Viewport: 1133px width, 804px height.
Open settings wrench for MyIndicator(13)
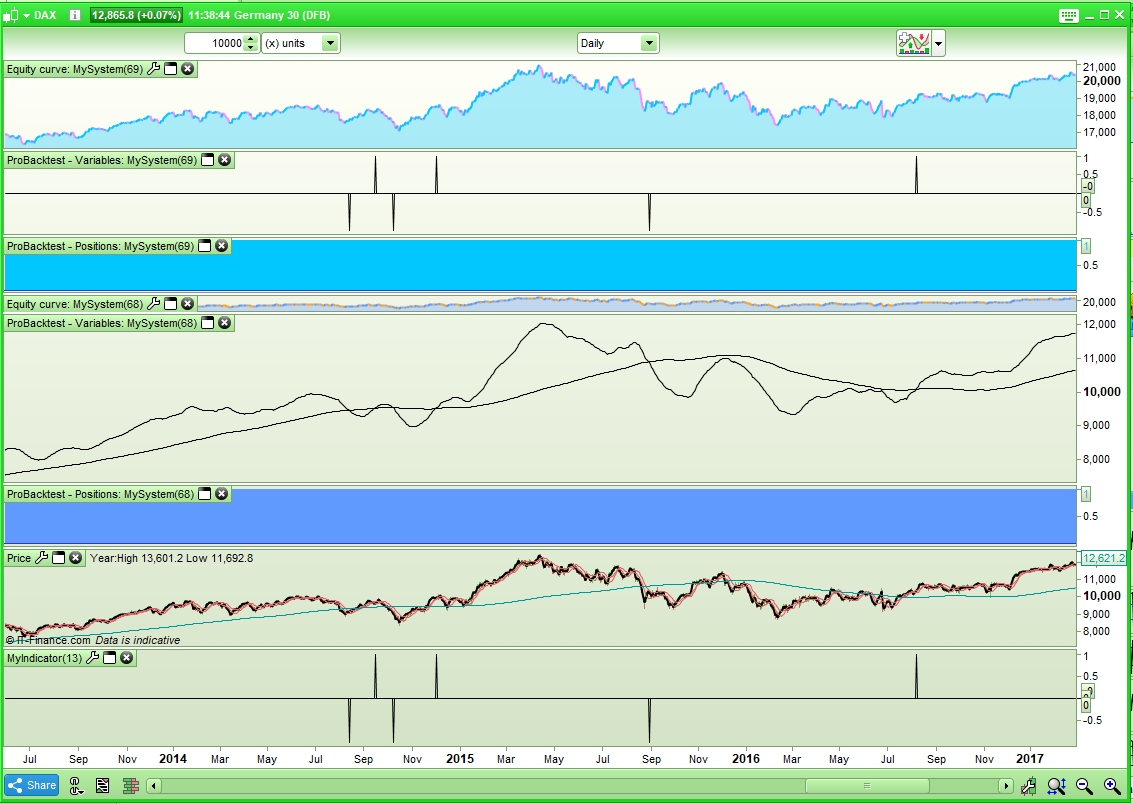click(x=92, y=658)
